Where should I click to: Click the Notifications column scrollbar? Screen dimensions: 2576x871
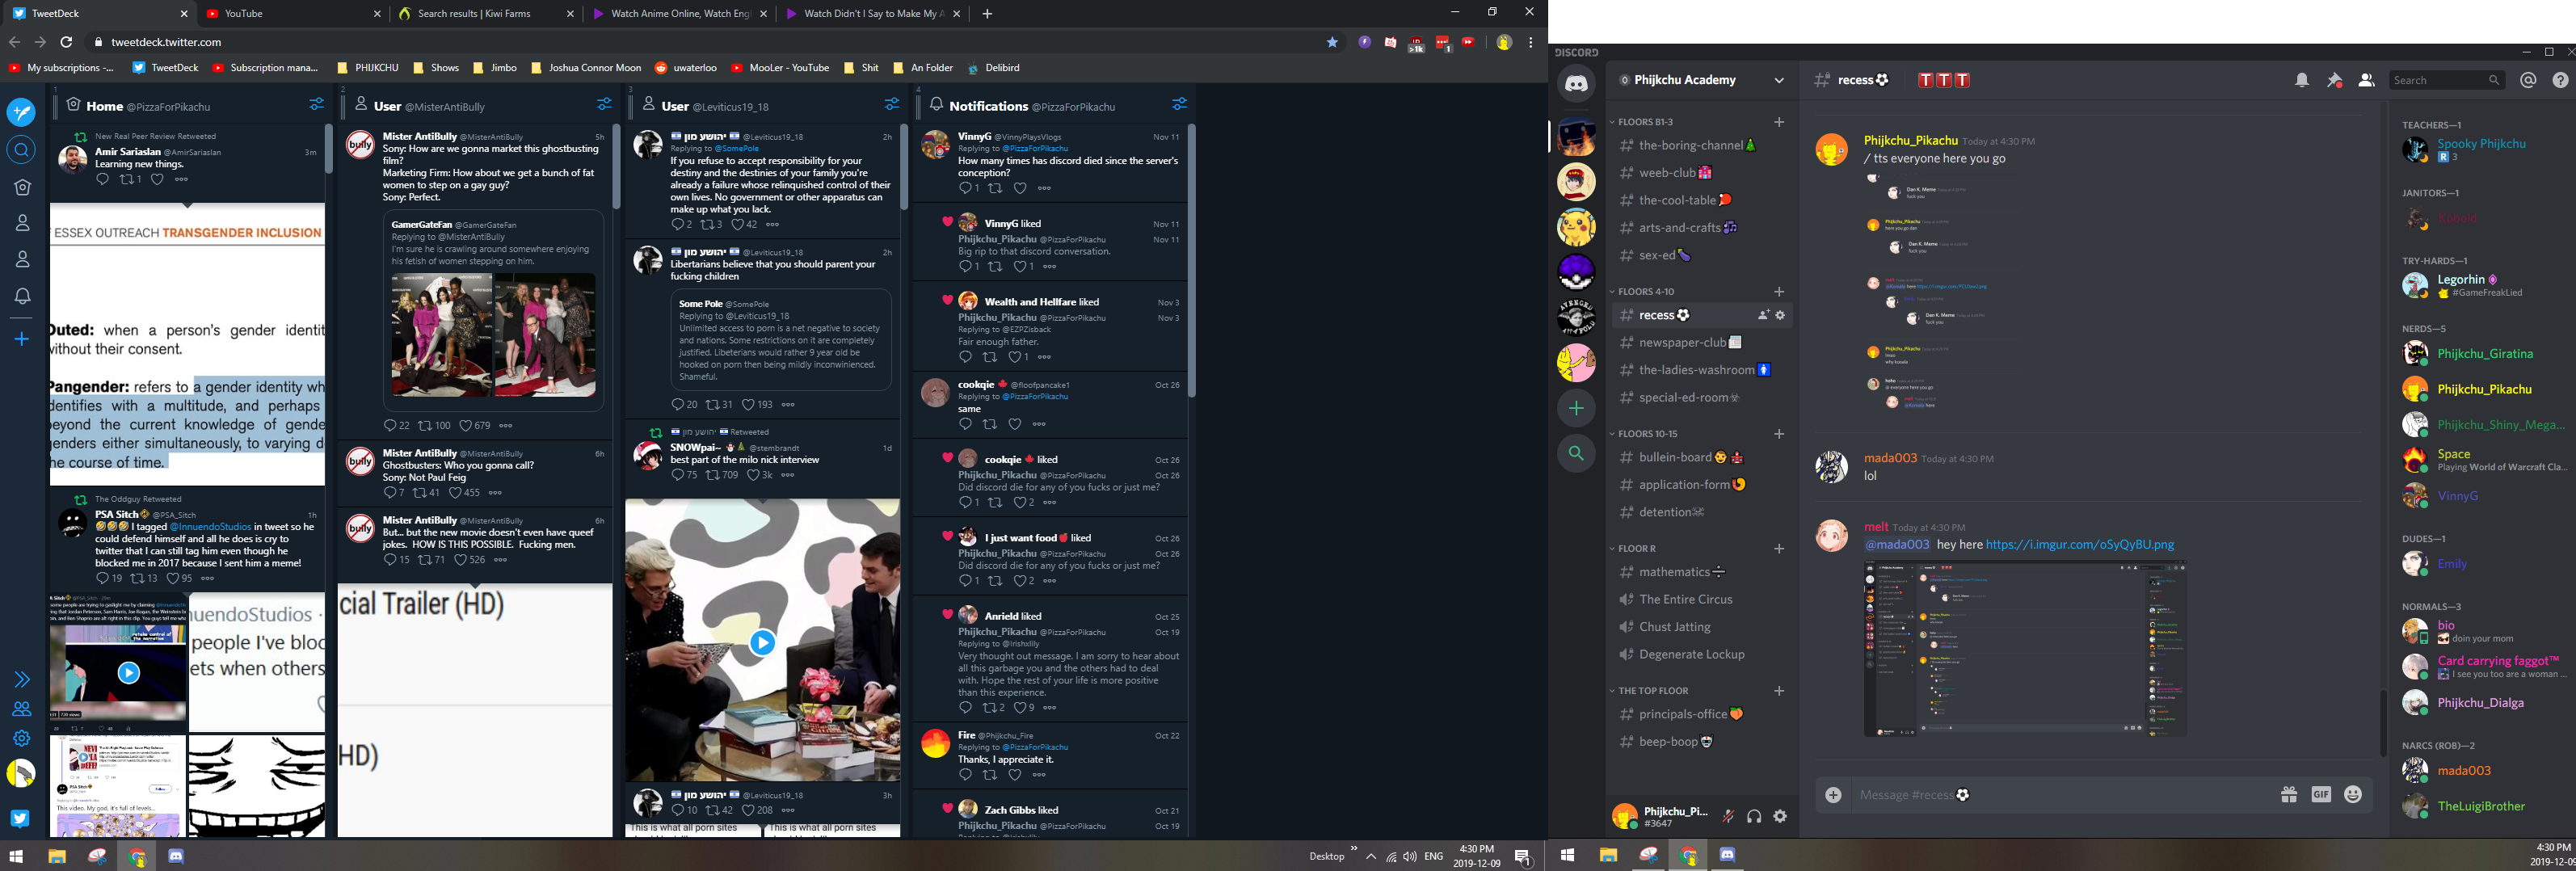[x=1191, y=262]
